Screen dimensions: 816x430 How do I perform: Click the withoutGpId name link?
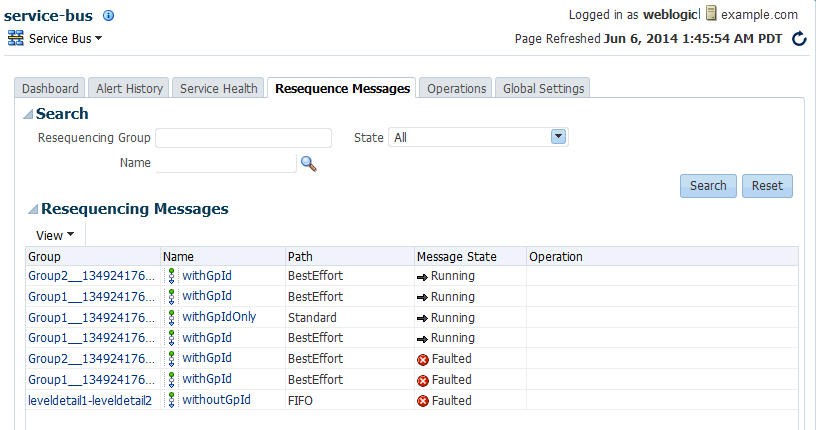pyautogui.click(x=216, y=400)
